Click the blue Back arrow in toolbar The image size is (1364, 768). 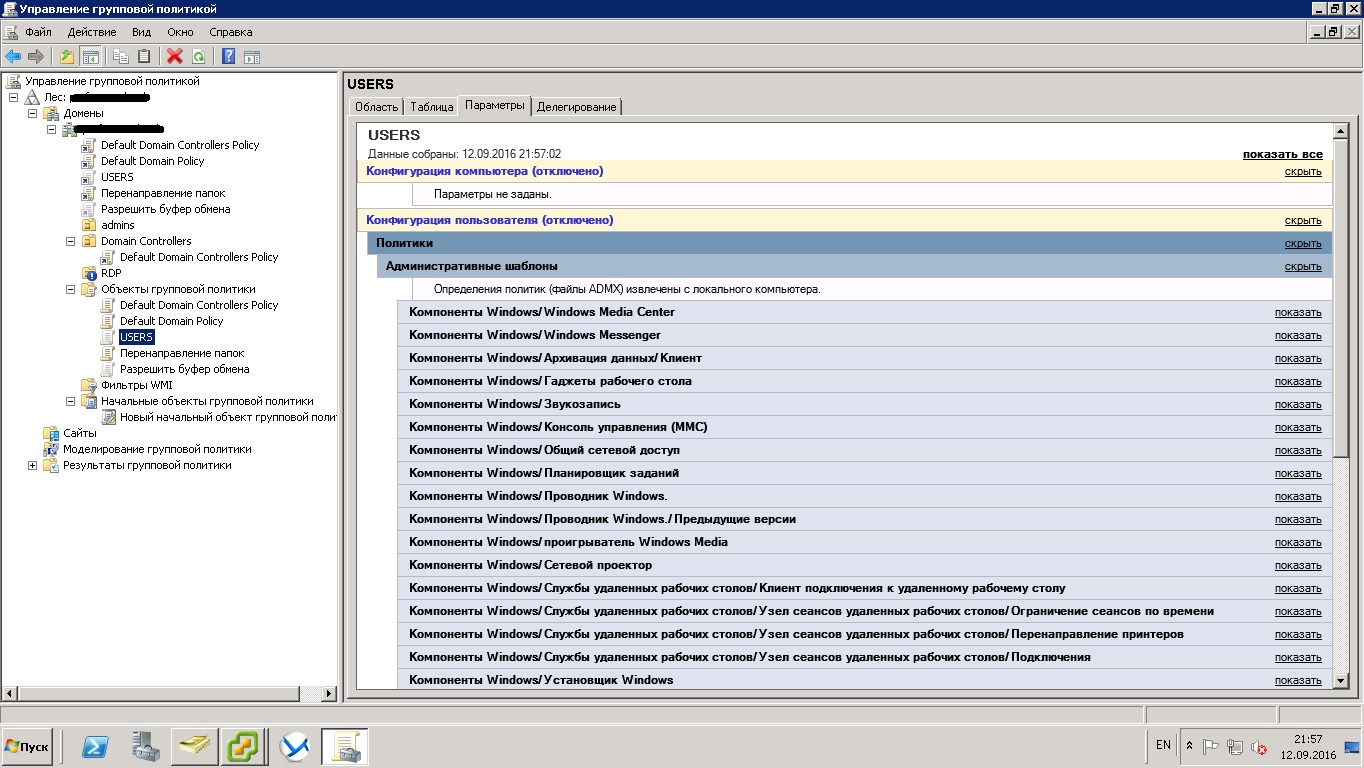[13, 57]
